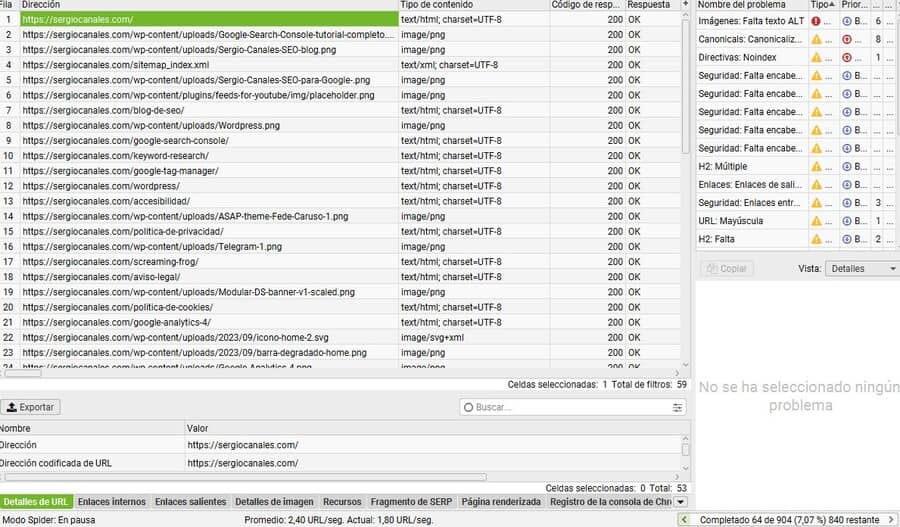This screenshot has width=900, height=527.
Task: Click the warning triangle in Canonicals row
Action: [x=816, y=39]
